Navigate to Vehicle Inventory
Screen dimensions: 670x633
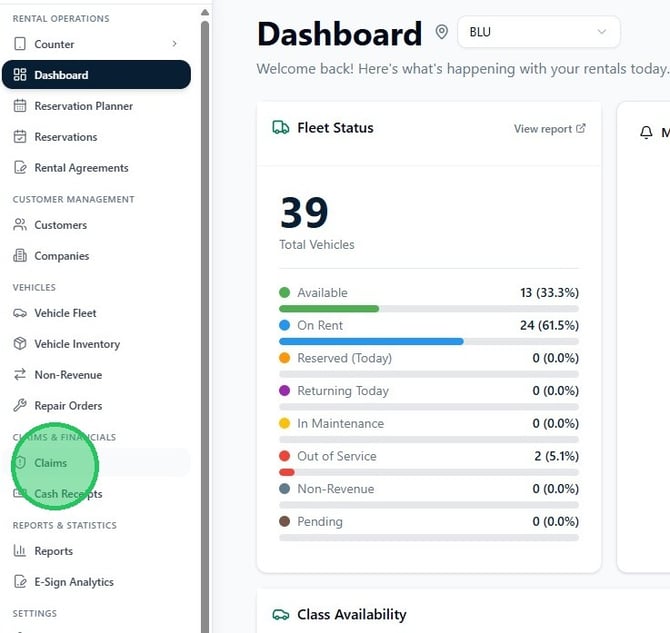[x=96, y=344]
